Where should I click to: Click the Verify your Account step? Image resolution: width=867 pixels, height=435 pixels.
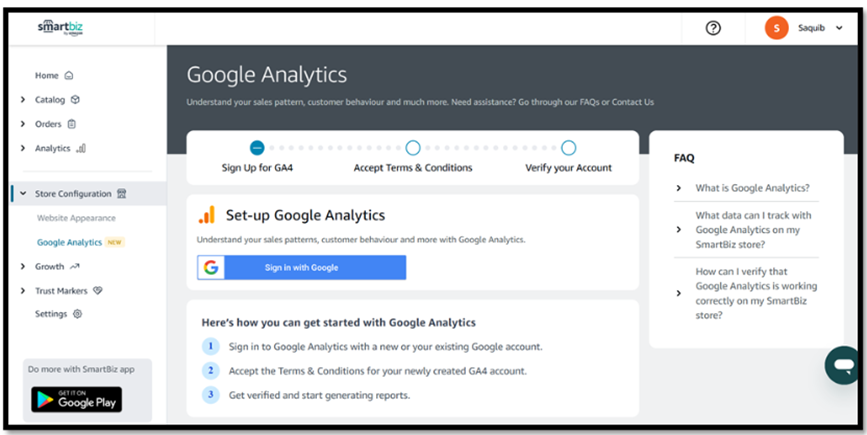(568, 148)
